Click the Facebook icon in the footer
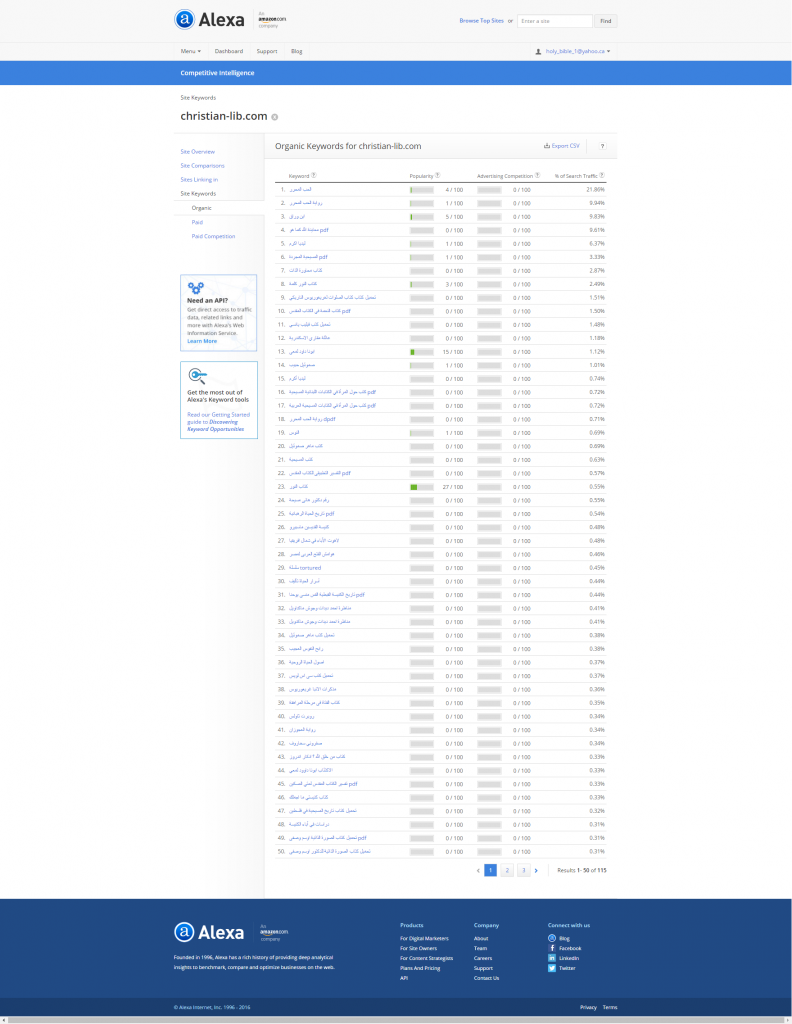Image resolution: width=792 pixels, height=1024 pixels. pos(552,948)
